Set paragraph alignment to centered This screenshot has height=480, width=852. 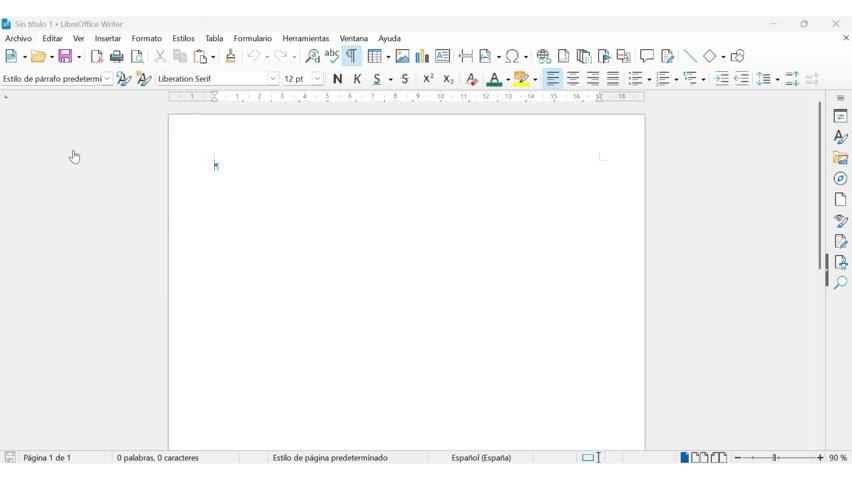coord(573,79)
